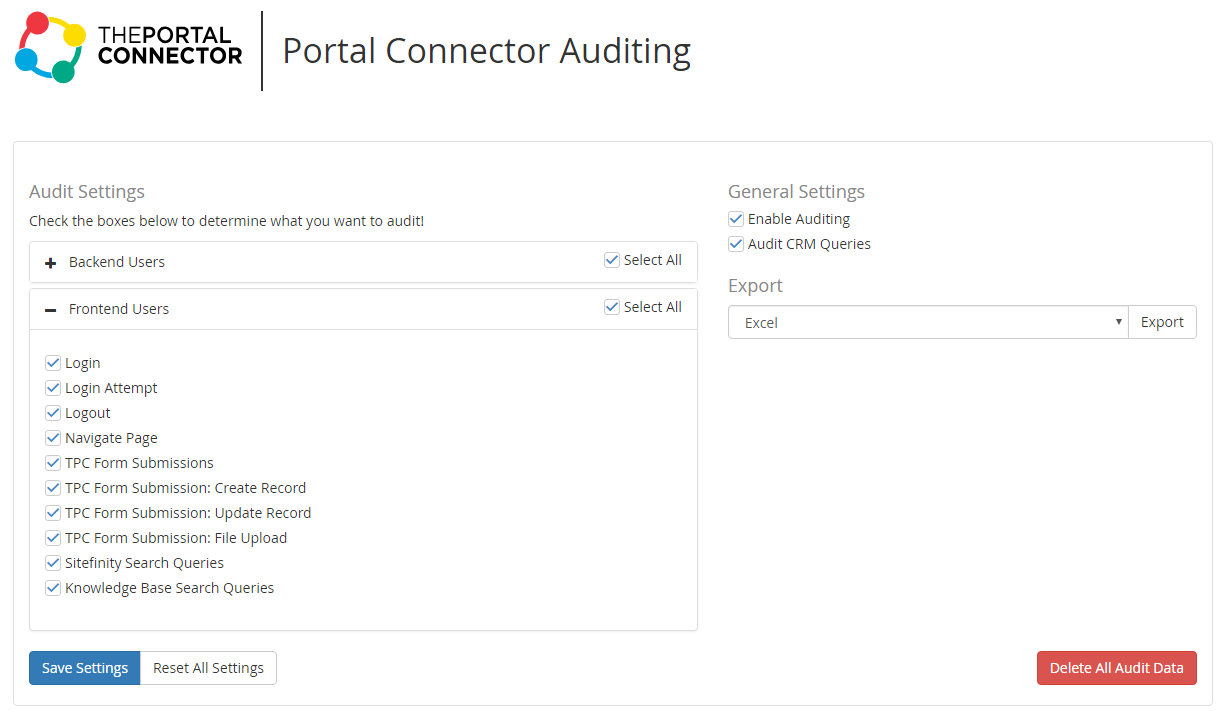Toggle Sitefinity Search Queries checkbox
This screenshot has width=1226, height=719.
coord(53,563)
